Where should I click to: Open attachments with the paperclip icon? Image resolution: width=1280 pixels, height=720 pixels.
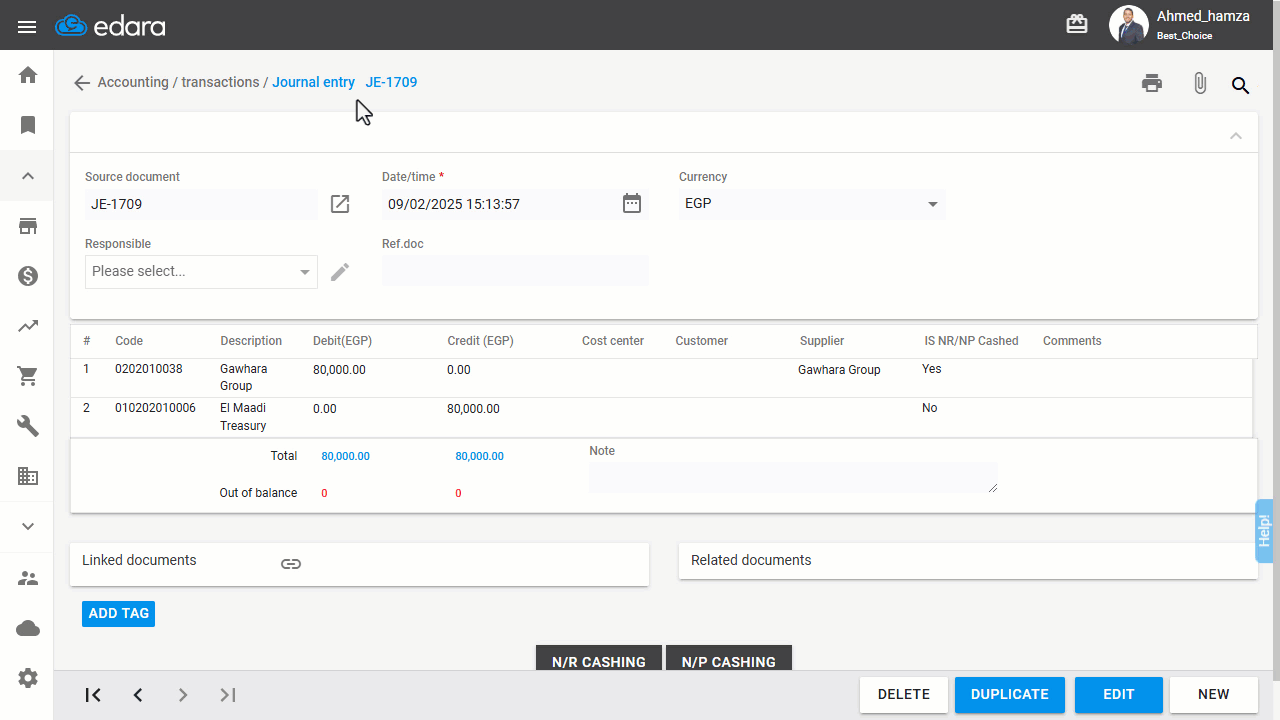1200,84
